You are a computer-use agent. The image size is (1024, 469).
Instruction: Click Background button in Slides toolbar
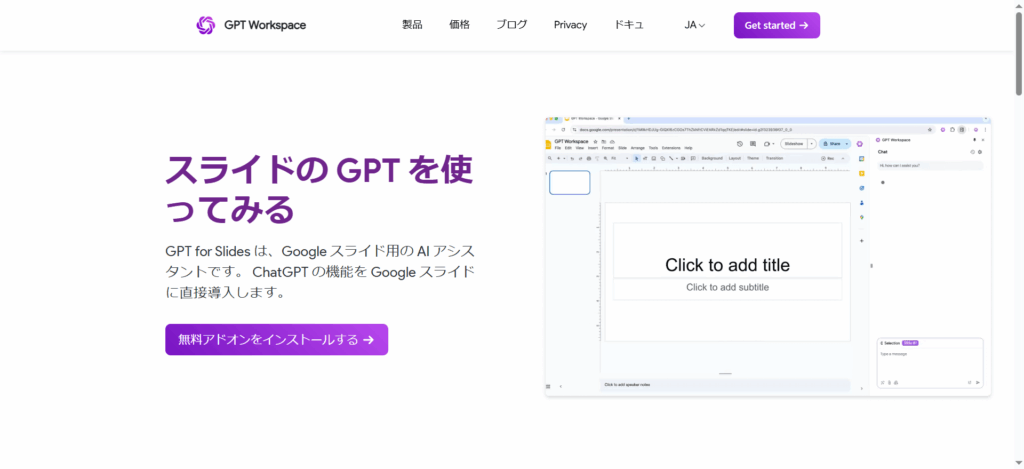712,158
